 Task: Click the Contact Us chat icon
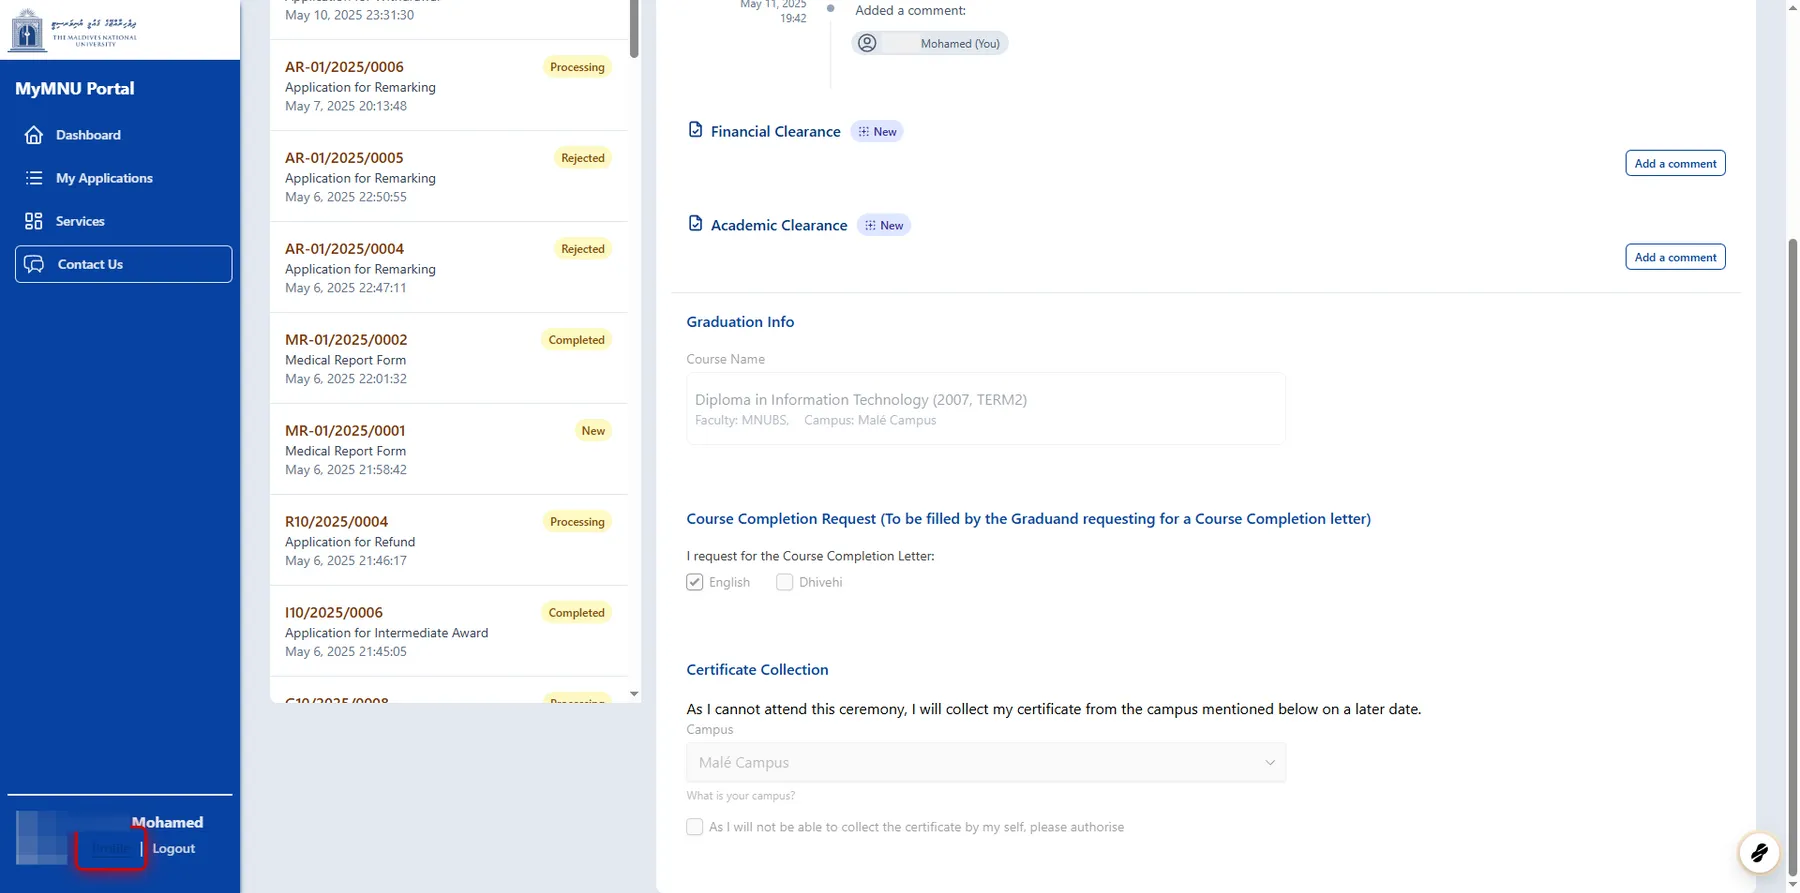[34, 264]
